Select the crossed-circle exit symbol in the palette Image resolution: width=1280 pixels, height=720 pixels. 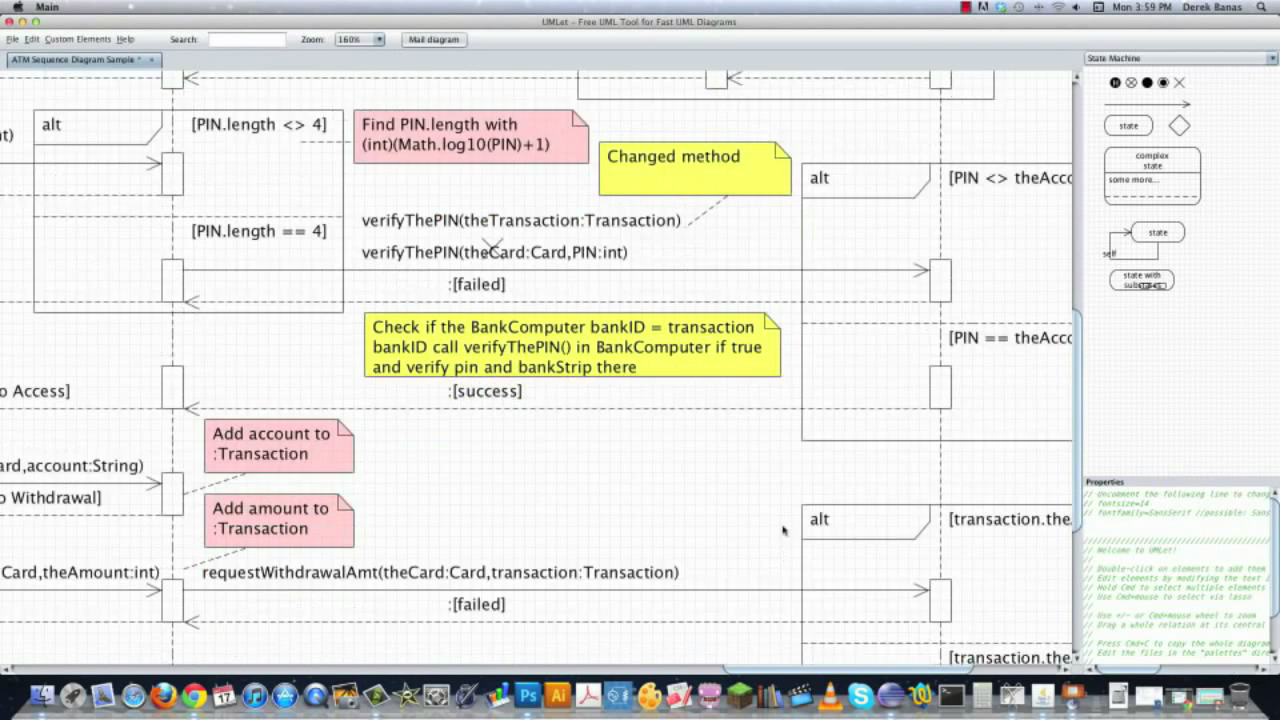click(x=1131, y=83)
